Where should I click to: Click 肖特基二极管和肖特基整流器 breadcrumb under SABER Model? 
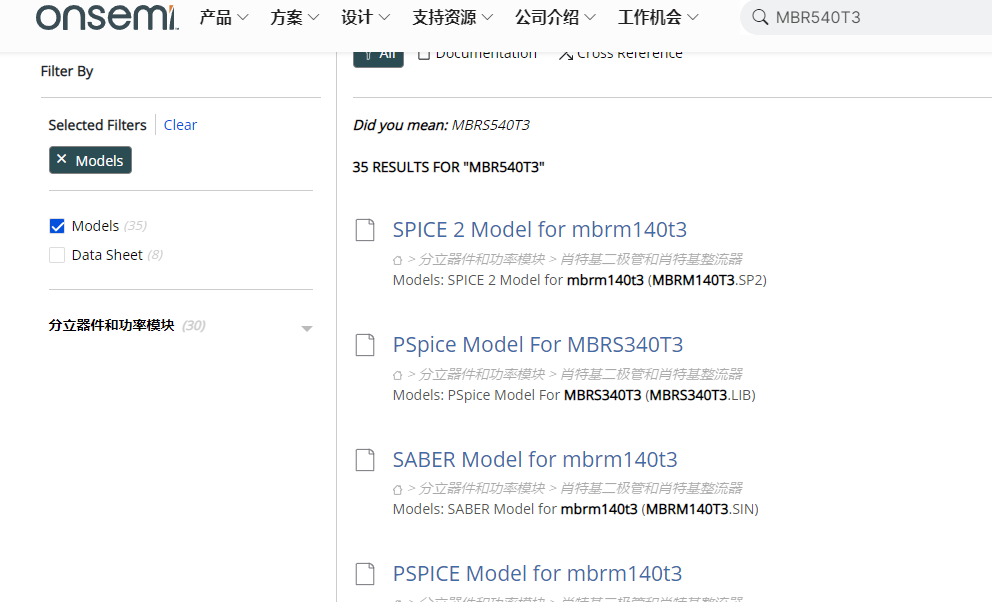[x=651, y=488]
